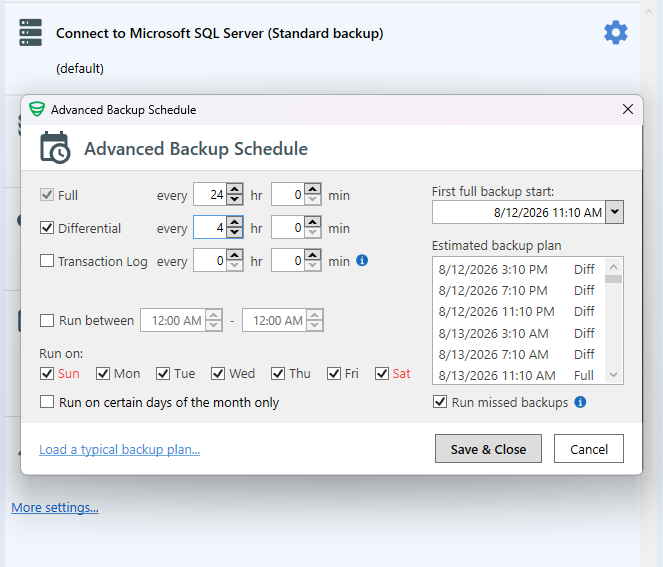
Task: Decrease Differential hours with down arrow
Action: [x=235, y=233]
